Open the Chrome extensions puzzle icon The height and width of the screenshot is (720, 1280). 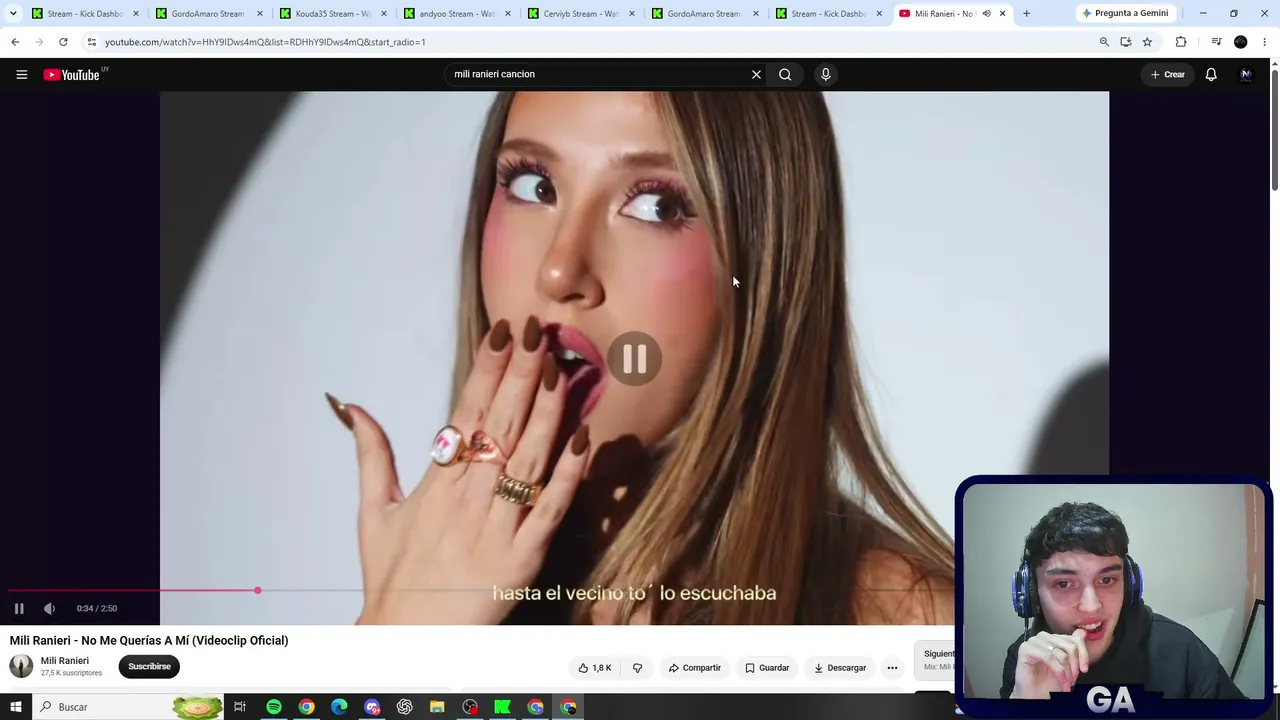tap(1181, 42)
